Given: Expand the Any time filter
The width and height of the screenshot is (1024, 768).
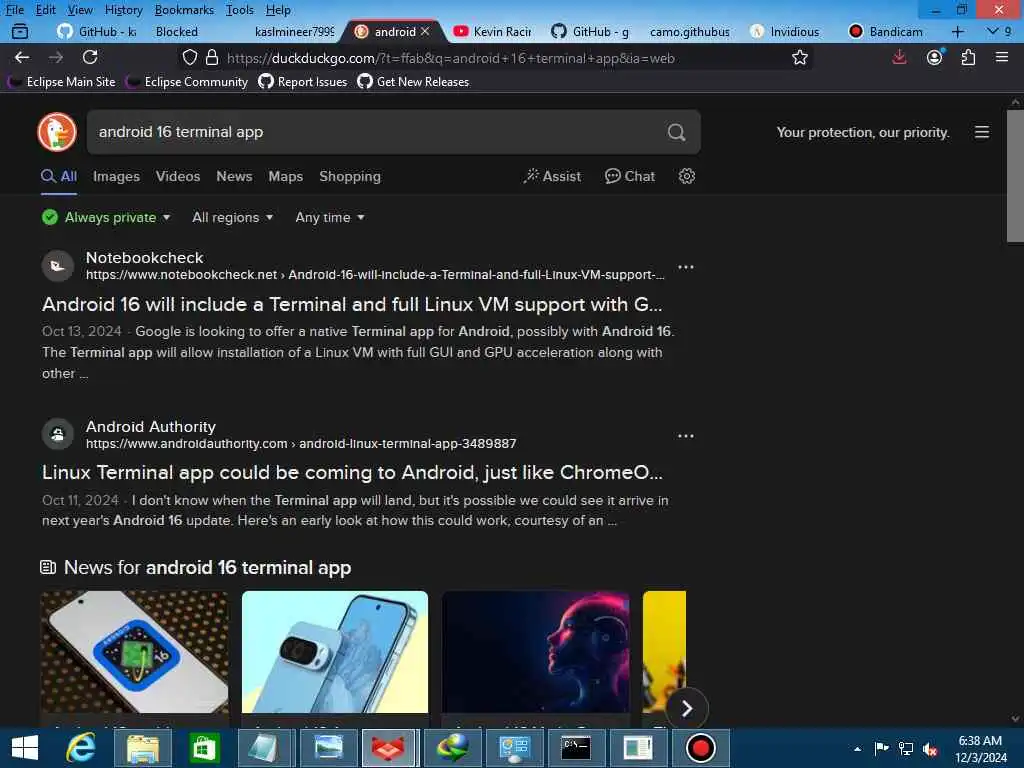Looking at the screenshot, I should [x=330, y=217].
